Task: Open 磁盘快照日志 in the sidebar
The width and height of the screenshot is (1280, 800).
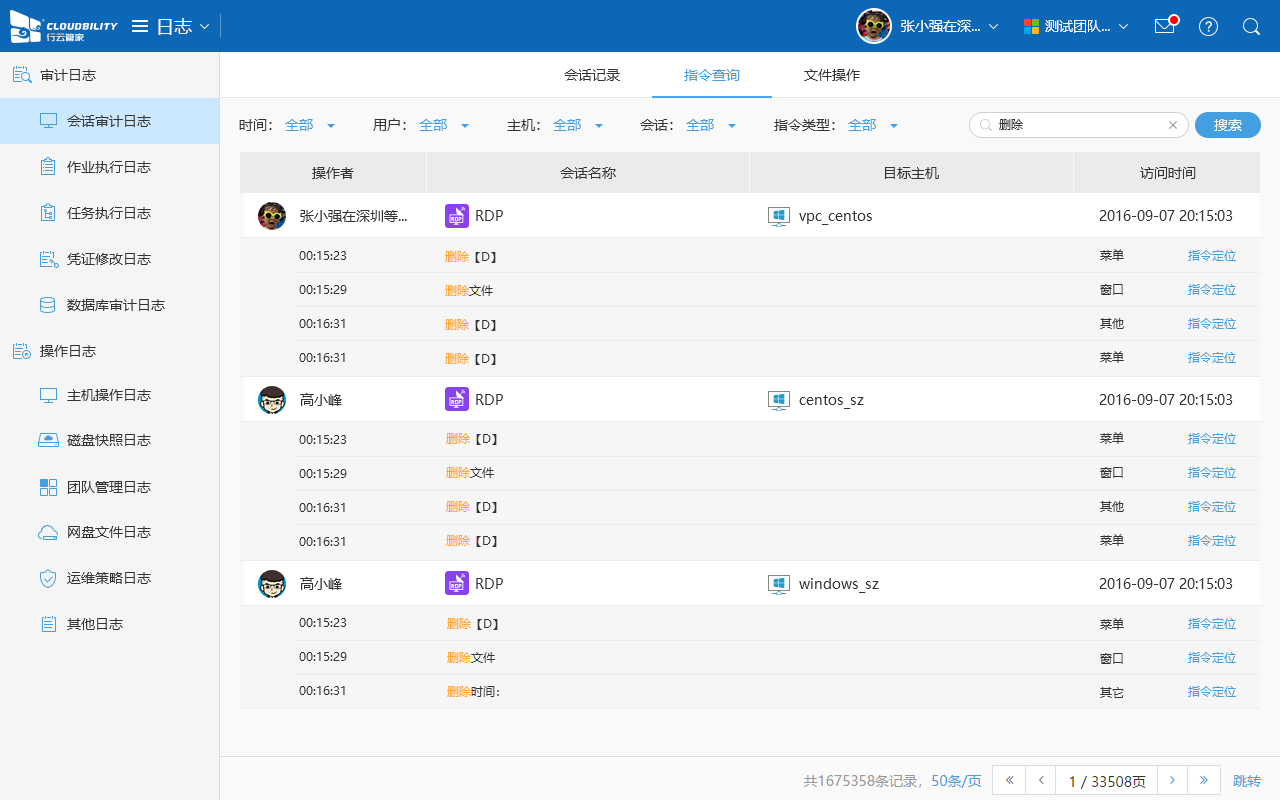Action: 108,440
